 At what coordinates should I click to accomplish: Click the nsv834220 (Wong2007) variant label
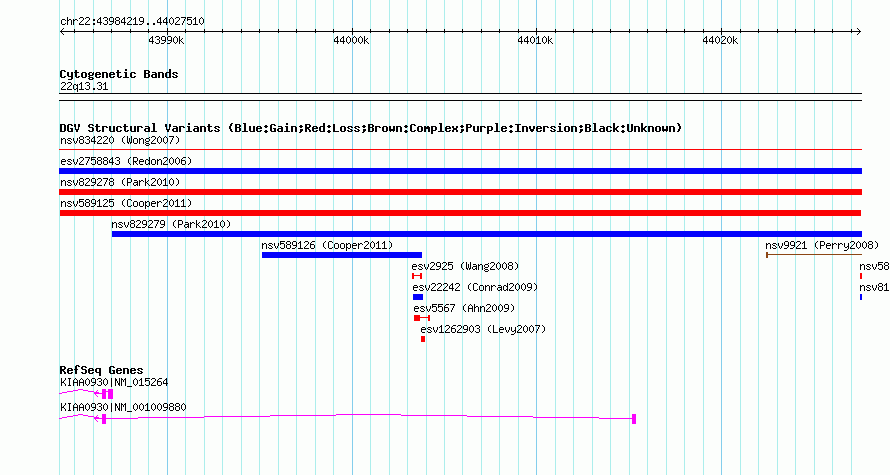click(x=120, y=140)
